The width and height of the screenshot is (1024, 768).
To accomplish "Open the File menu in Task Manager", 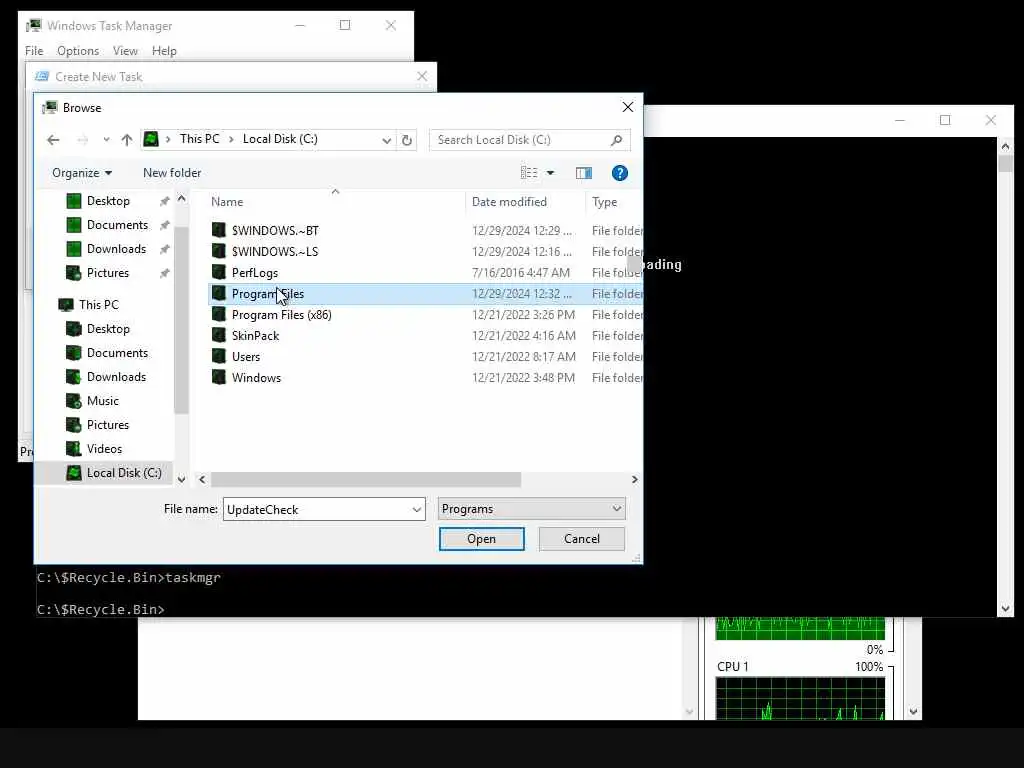I will [x=34, y=51].
